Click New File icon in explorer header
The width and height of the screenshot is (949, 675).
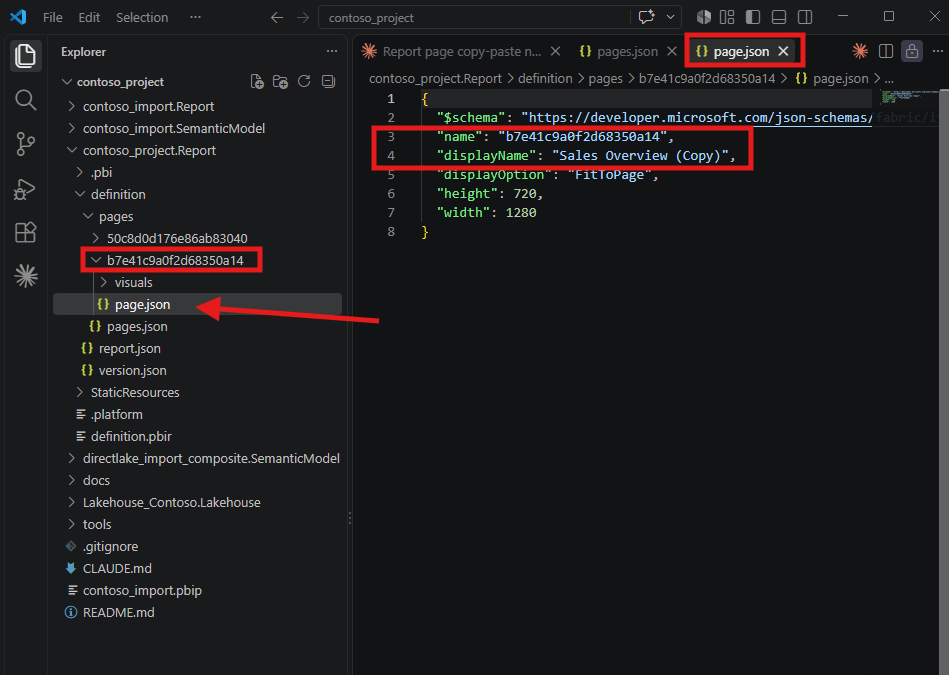click(x=257, y=82)
